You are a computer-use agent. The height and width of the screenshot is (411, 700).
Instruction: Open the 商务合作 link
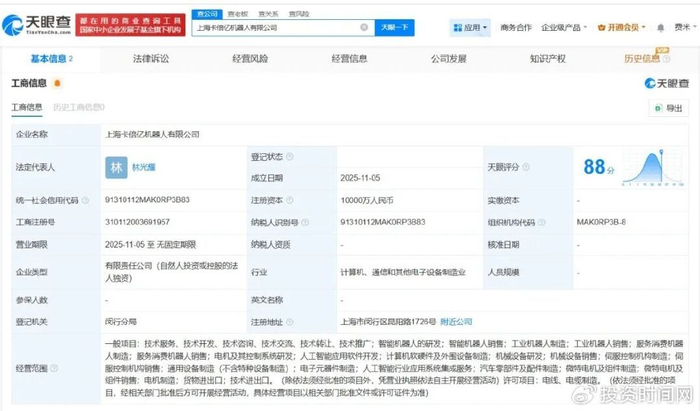516,28
